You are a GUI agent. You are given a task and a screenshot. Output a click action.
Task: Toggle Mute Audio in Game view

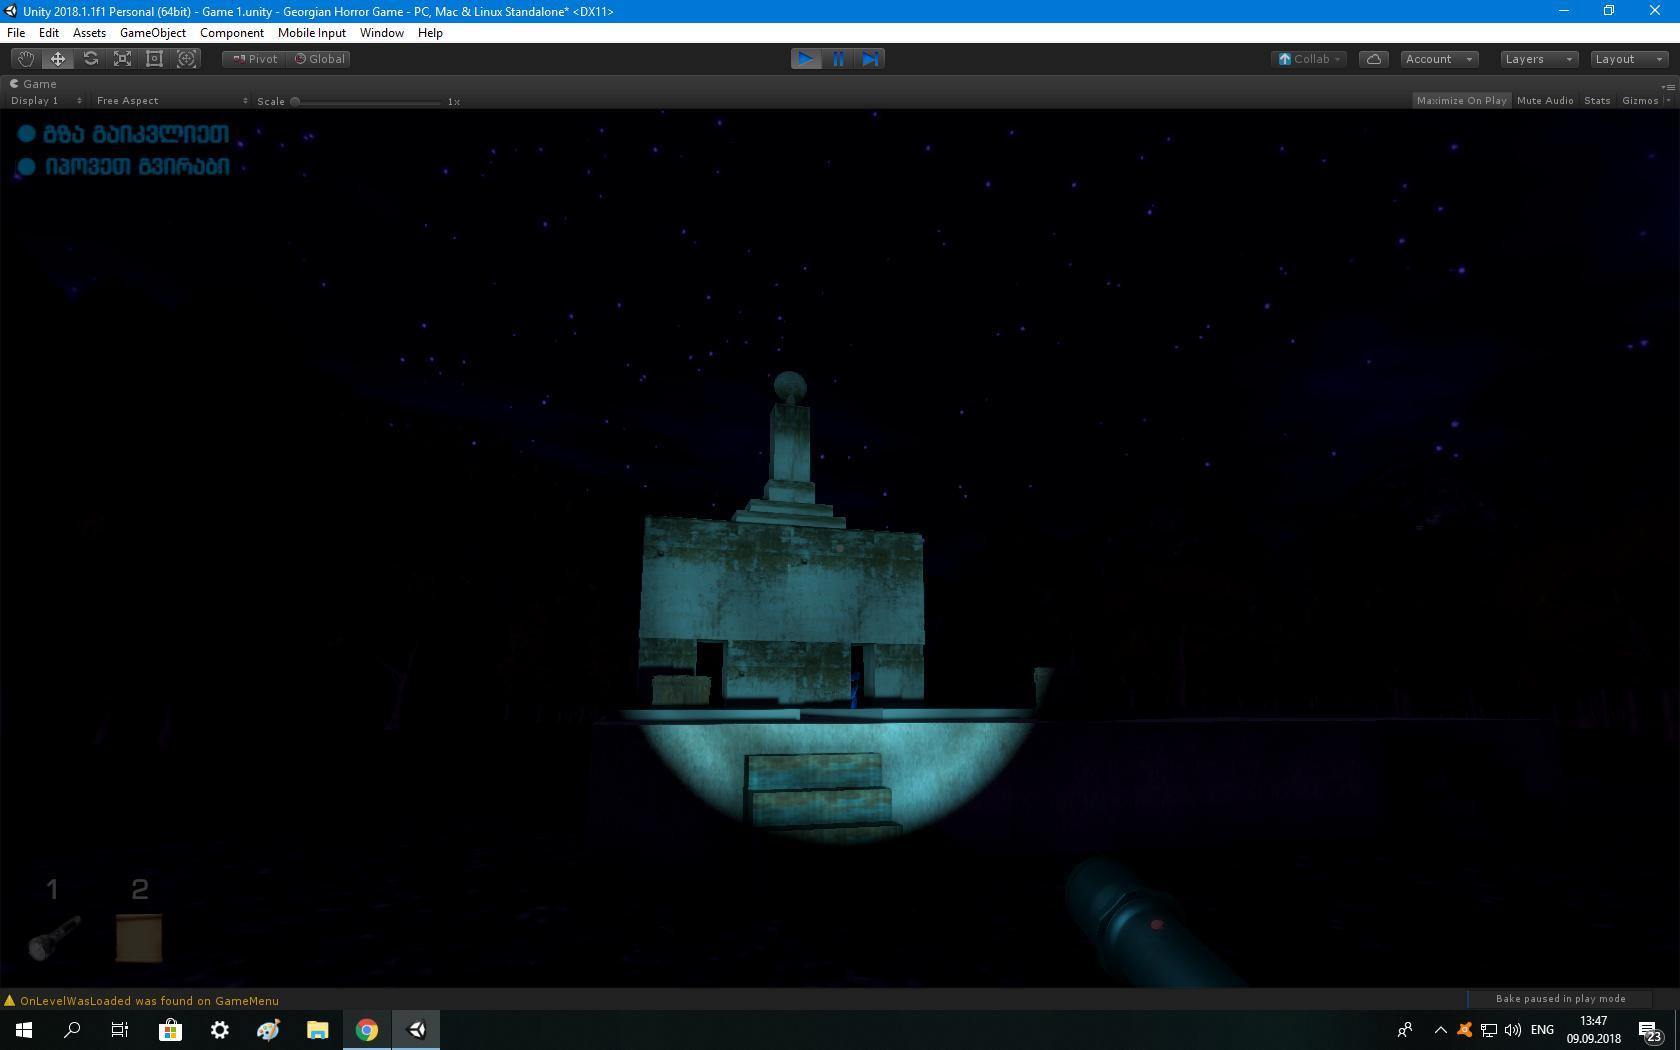1545,100
